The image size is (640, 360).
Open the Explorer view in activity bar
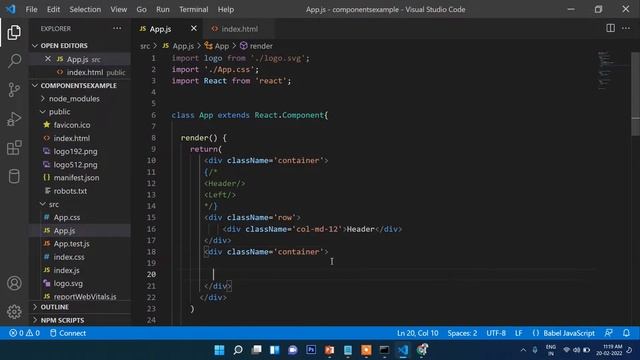coord(14,32)
